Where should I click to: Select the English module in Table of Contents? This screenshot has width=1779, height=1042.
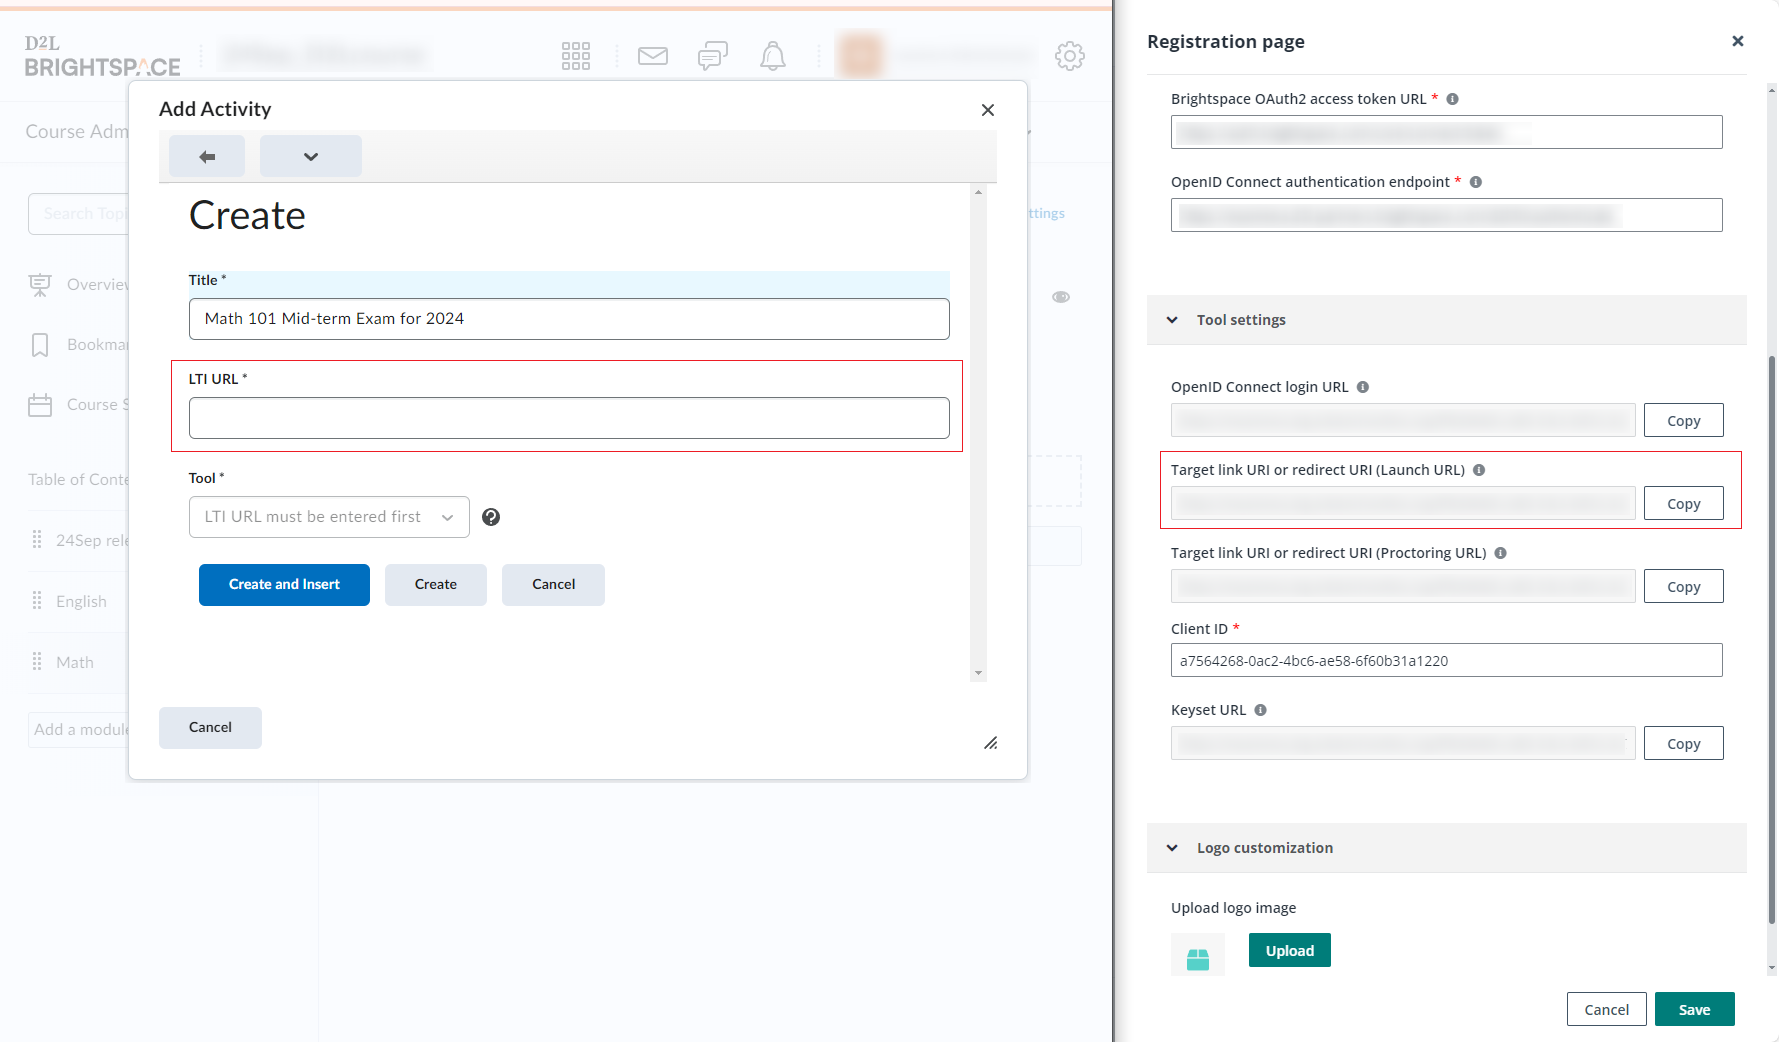coord(81,601)
